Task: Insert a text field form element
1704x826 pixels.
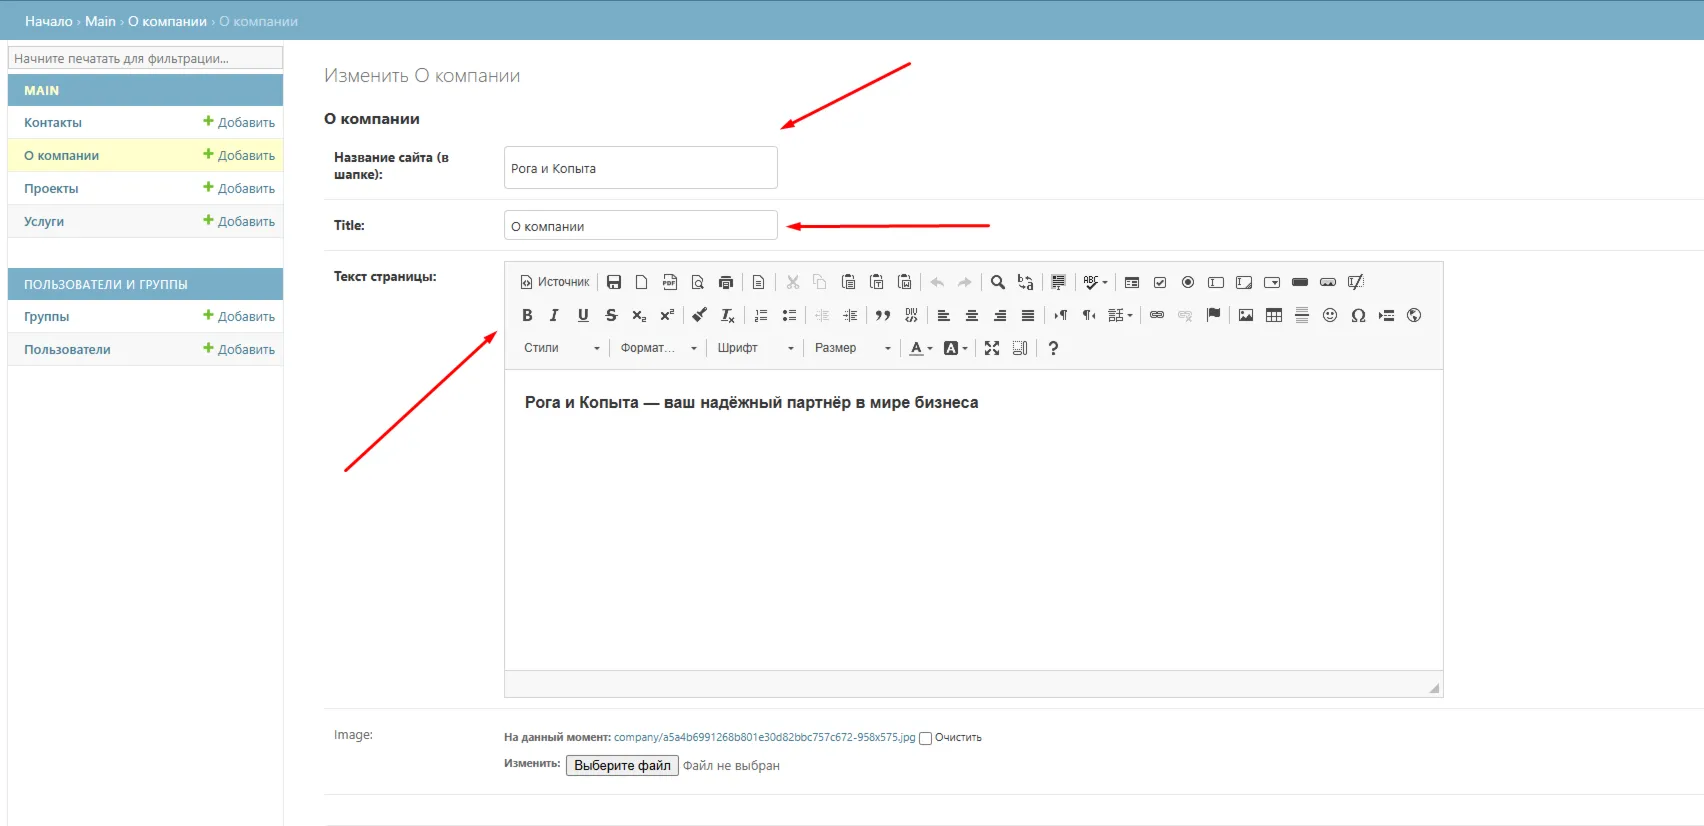Action: [x=1216, y=282]
